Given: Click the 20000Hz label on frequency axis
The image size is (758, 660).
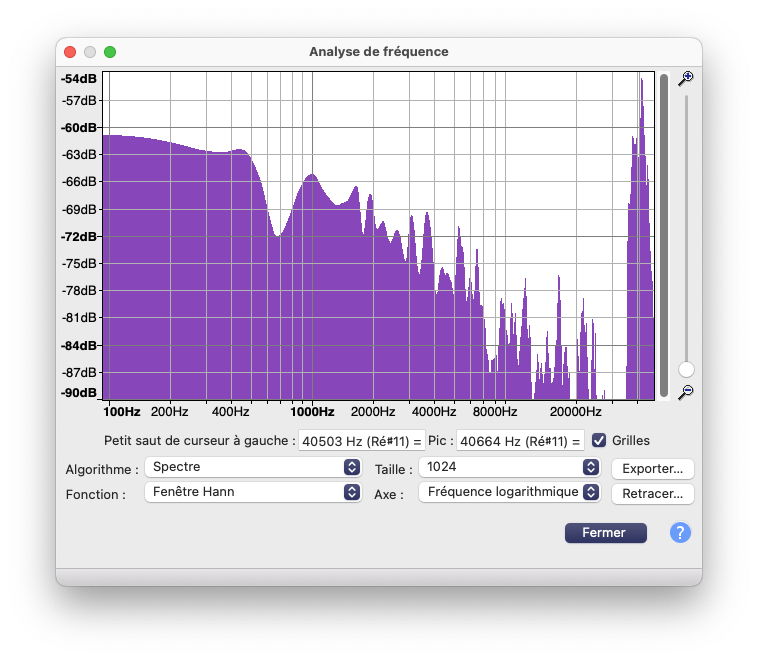Looking at the screenshot, I should coord(575,412).
